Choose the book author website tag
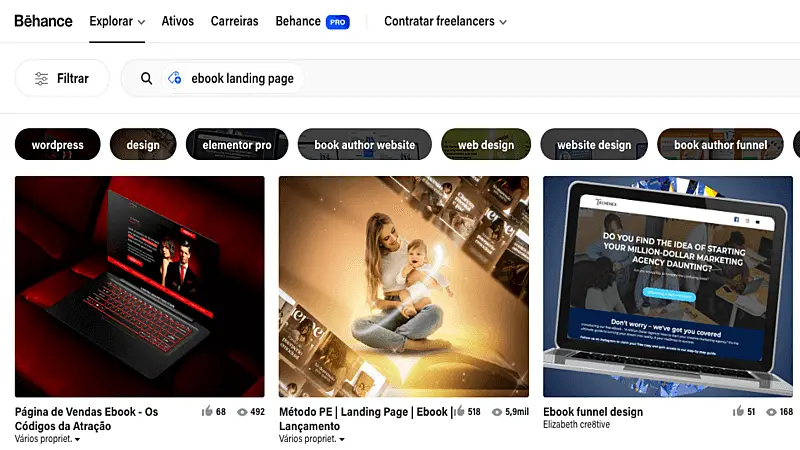 [x=365, y=144]
